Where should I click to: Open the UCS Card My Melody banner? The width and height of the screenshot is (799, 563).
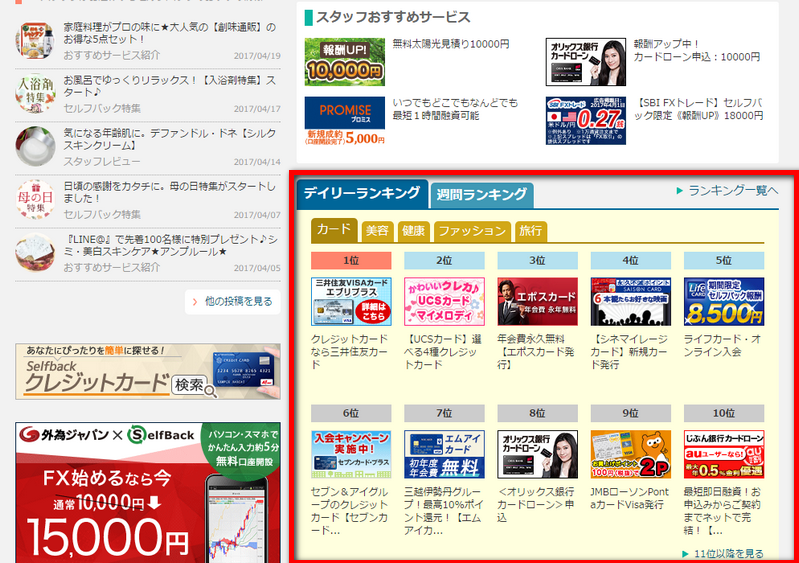click(x=438, y=301)
